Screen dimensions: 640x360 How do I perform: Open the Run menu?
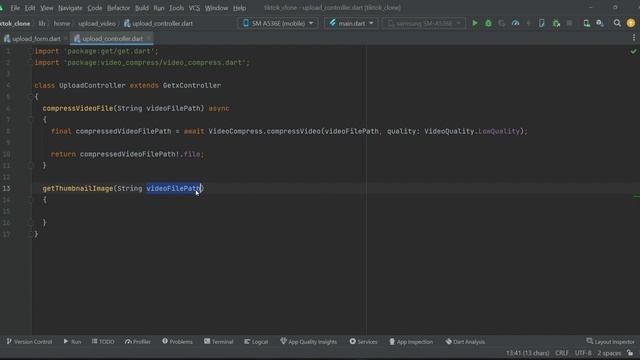pos(159,8)
